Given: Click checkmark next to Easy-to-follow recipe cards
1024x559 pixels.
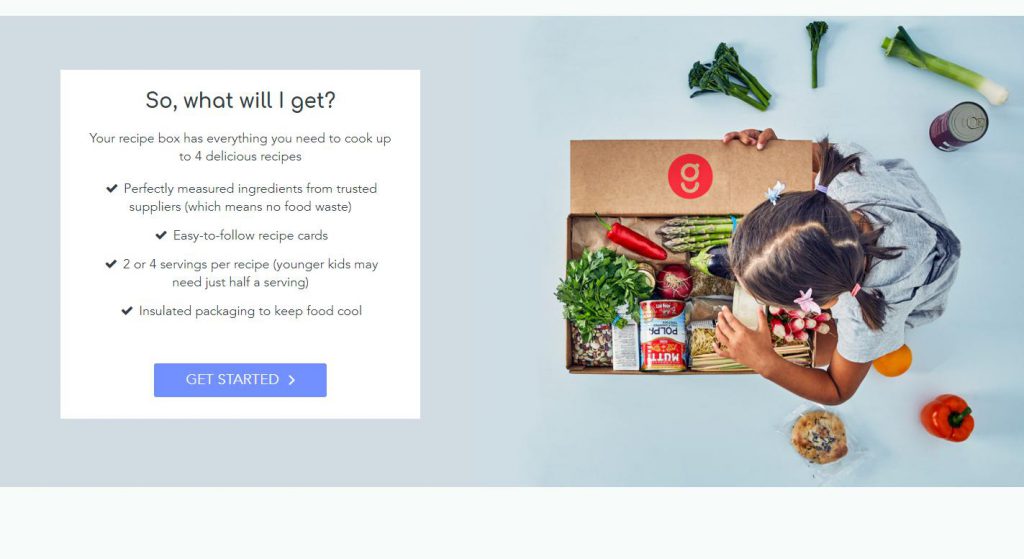Looking at the screenshot, I should [x=161, y=235].
